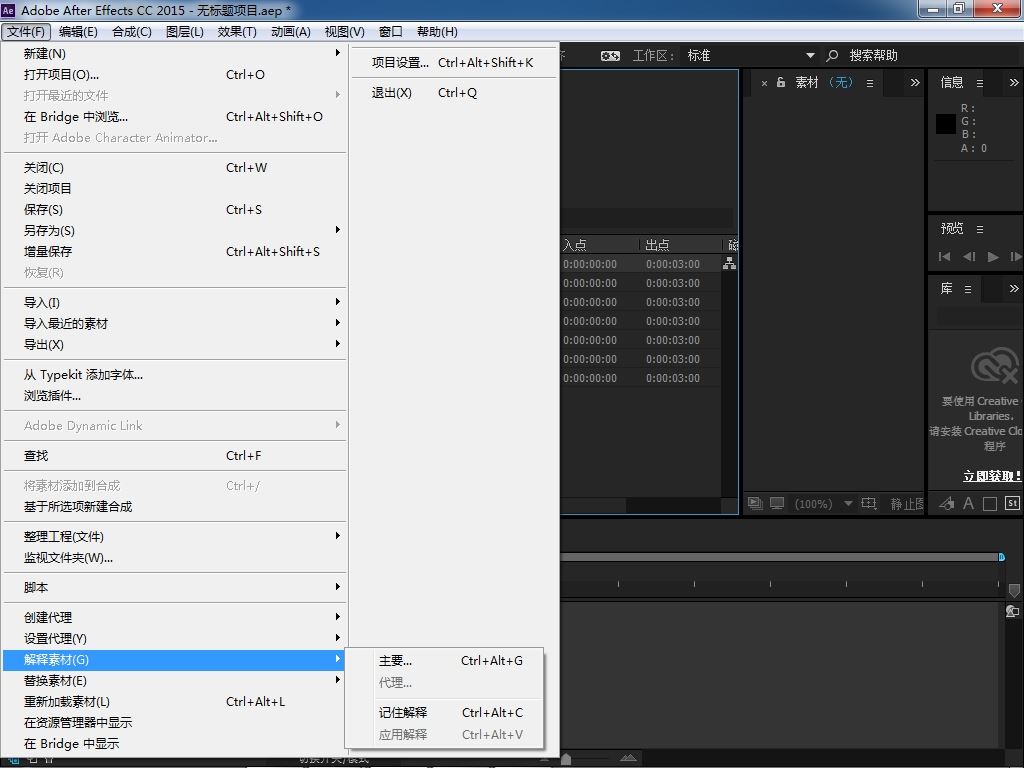Open the 帮助(H) menu
Image resolution: width=1024 pixels, height=768 pixels.
[x=437, y=31]
